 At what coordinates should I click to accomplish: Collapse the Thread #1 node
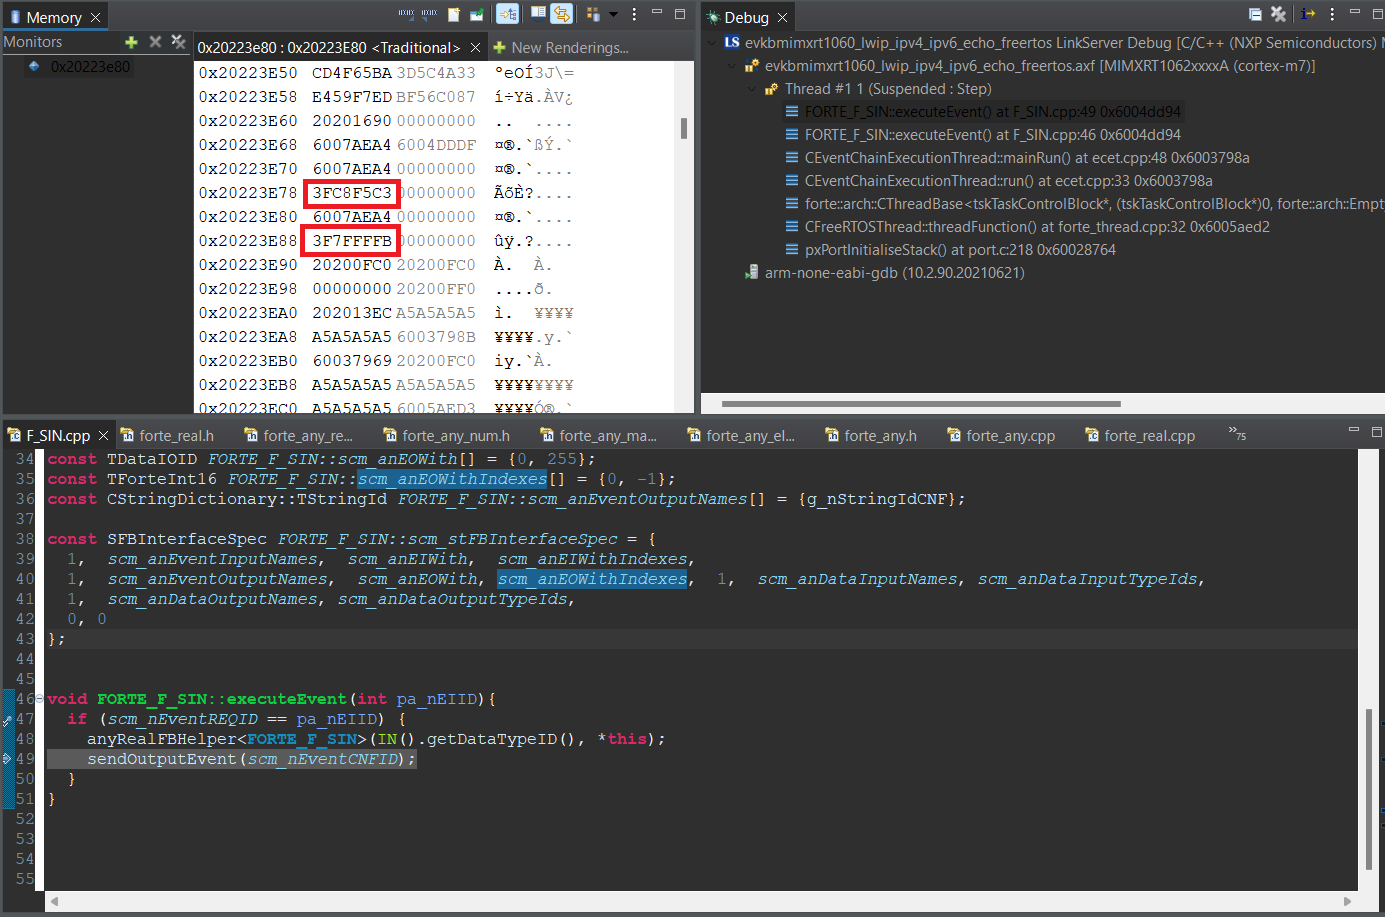coord(751,89)
